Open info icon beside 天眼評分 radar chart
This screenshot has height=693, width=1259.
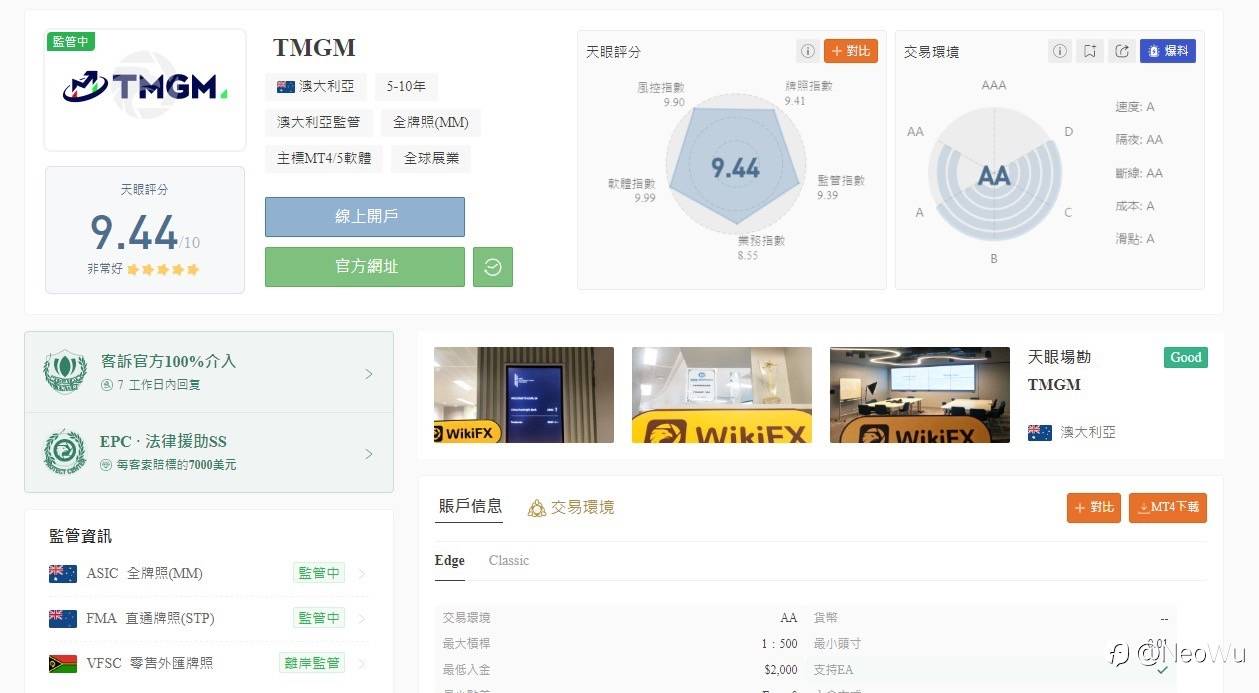click(807, 51)
